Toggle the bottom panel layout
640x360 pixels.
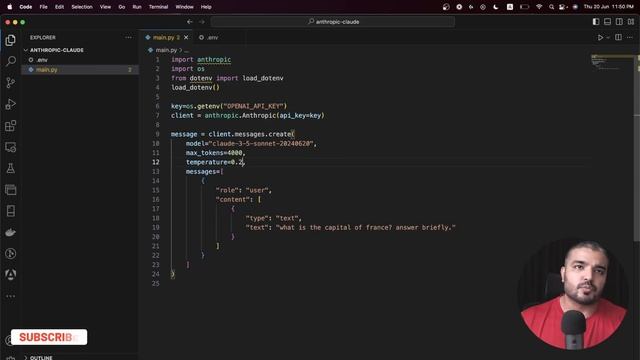click(x=607, y=22)
